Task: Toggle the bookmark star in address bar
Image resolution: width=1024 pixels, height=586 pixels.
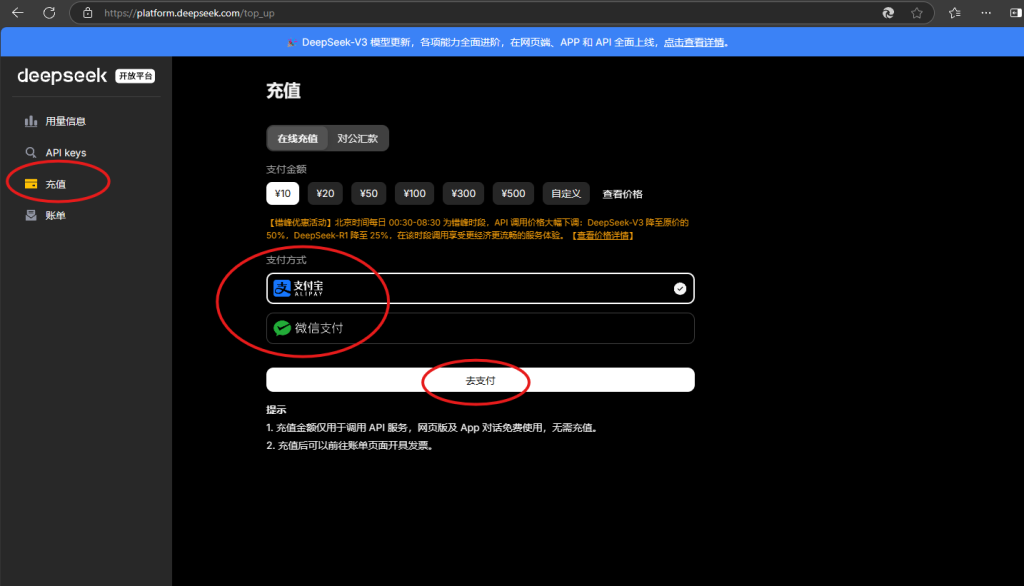Action: [916, 13]
